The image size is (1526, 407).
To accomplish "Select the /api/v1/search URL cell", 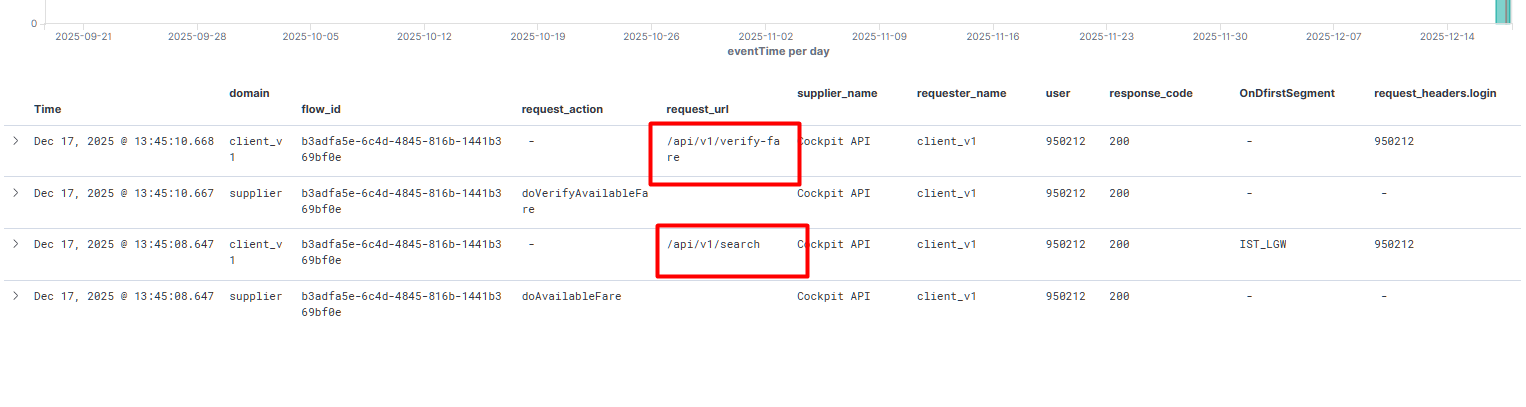I will (713, 244).
